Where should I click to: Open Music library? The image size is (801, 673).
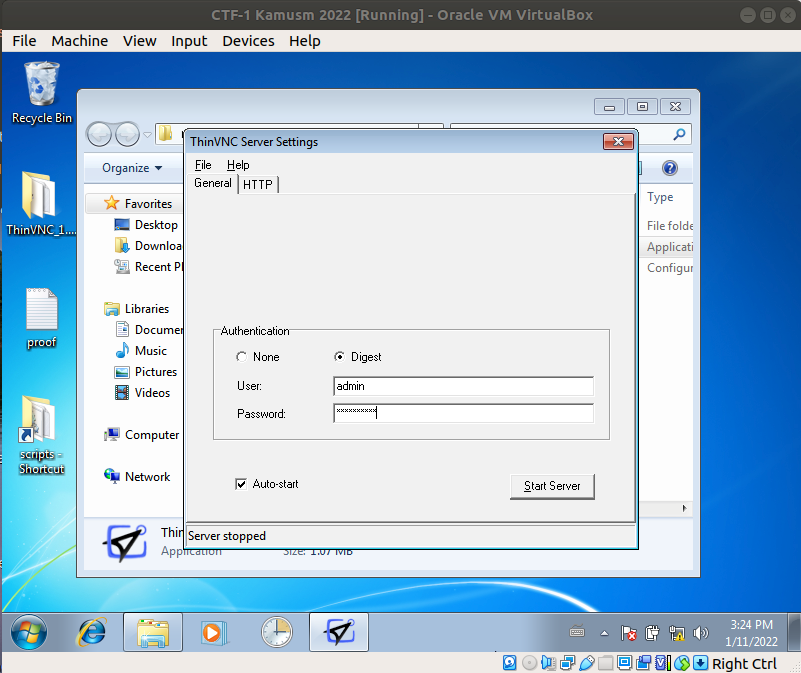[141, 351]
